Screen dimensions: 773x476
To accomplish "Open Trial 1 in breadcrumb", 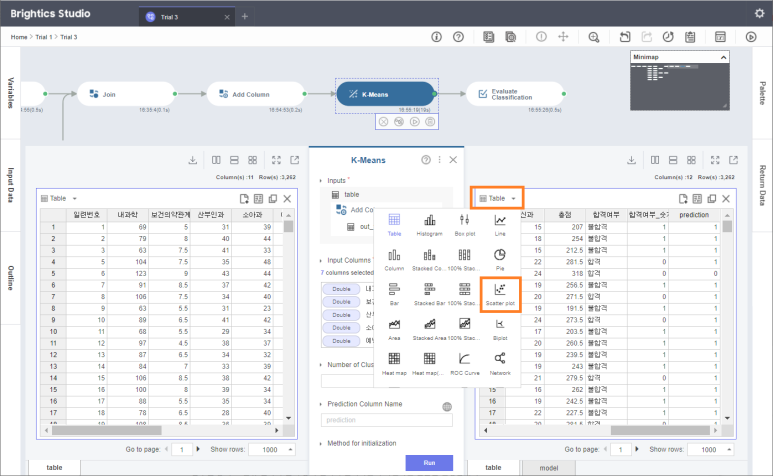I will coord(43,37).
